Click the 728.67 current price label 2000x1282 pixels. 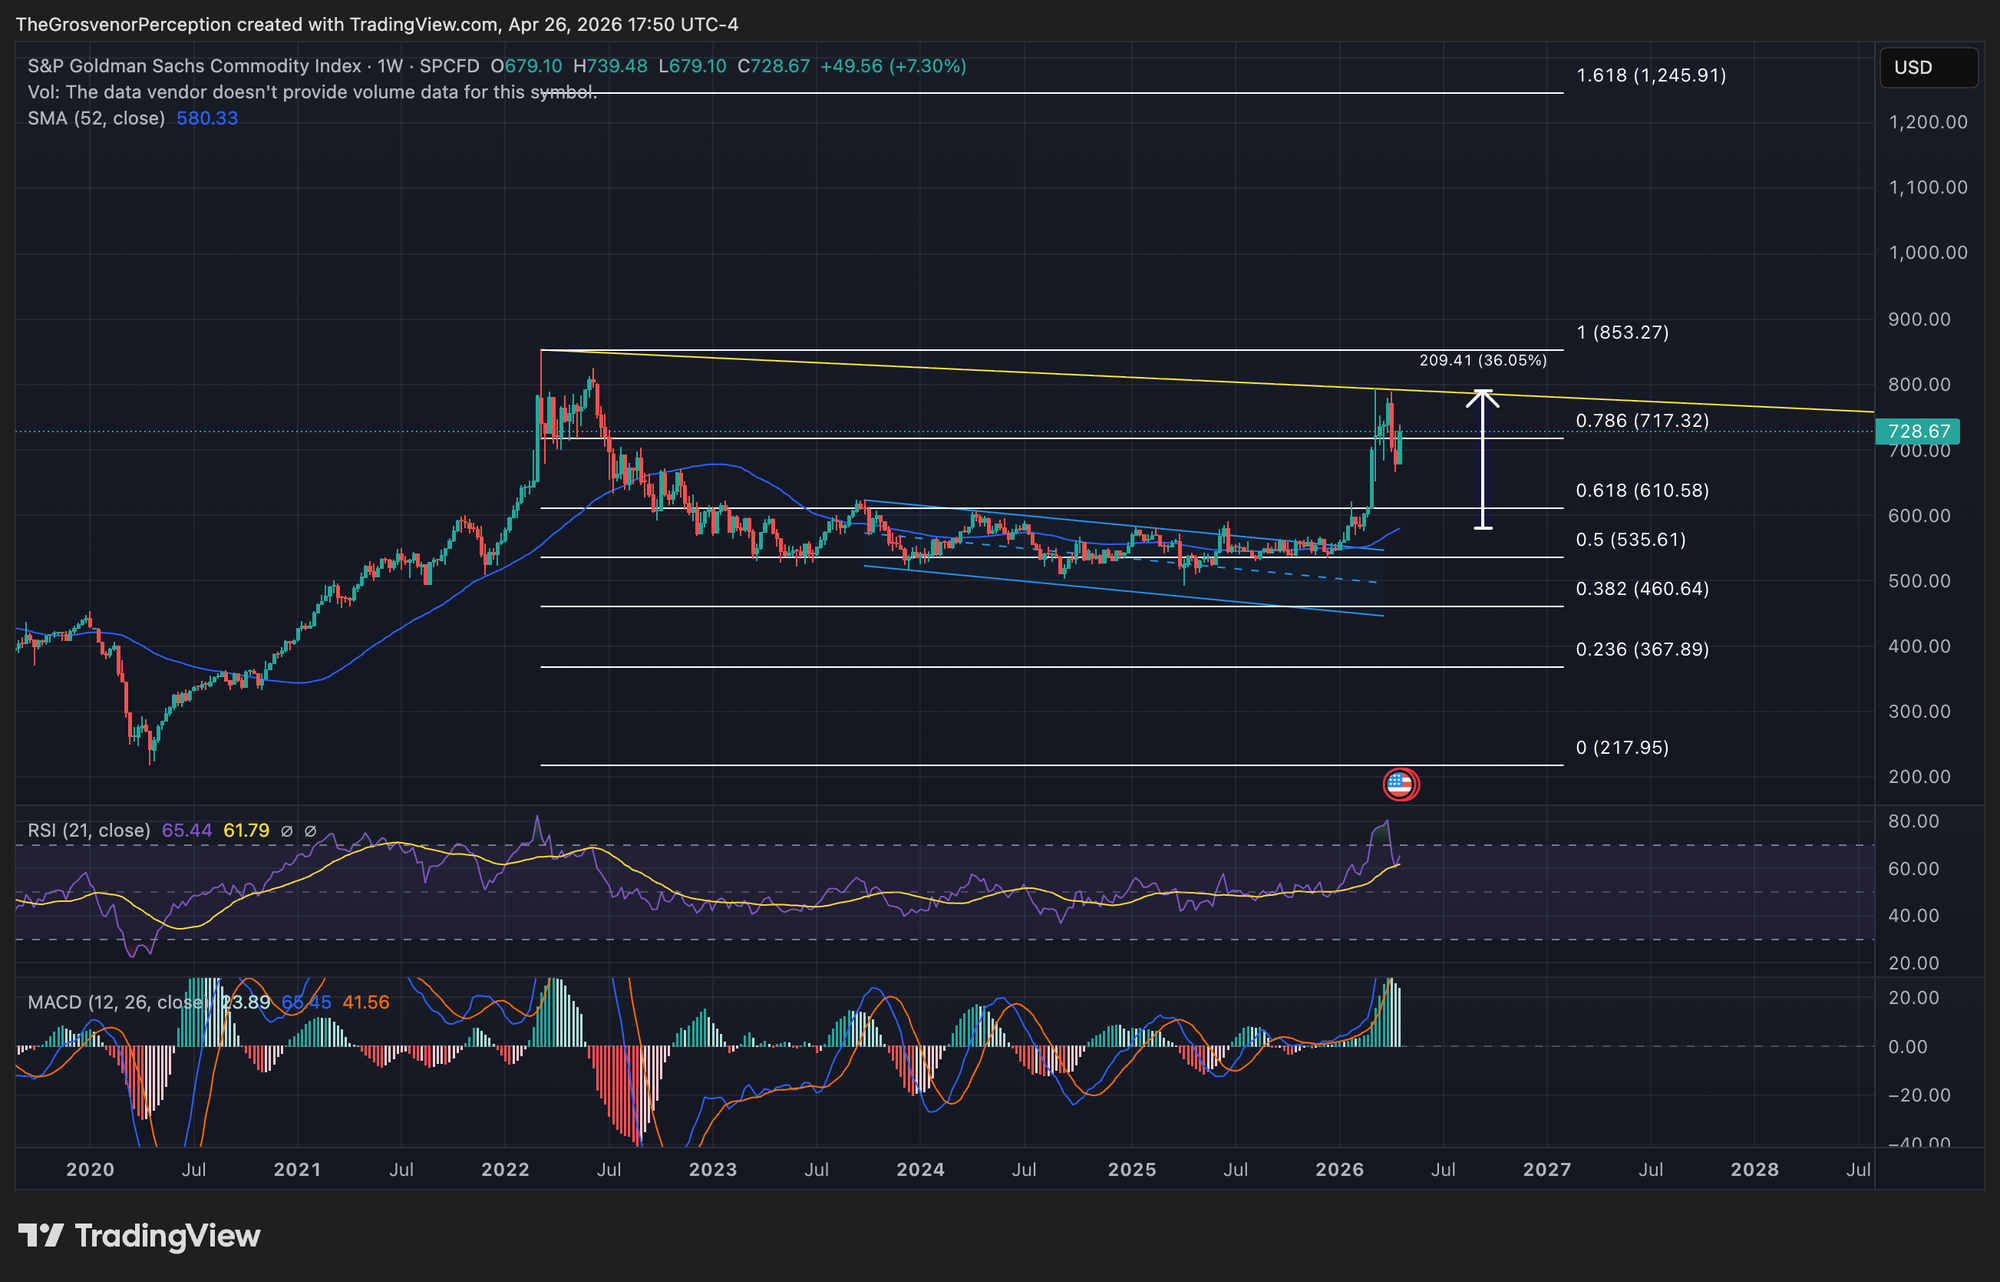[x=1918, y=432]
